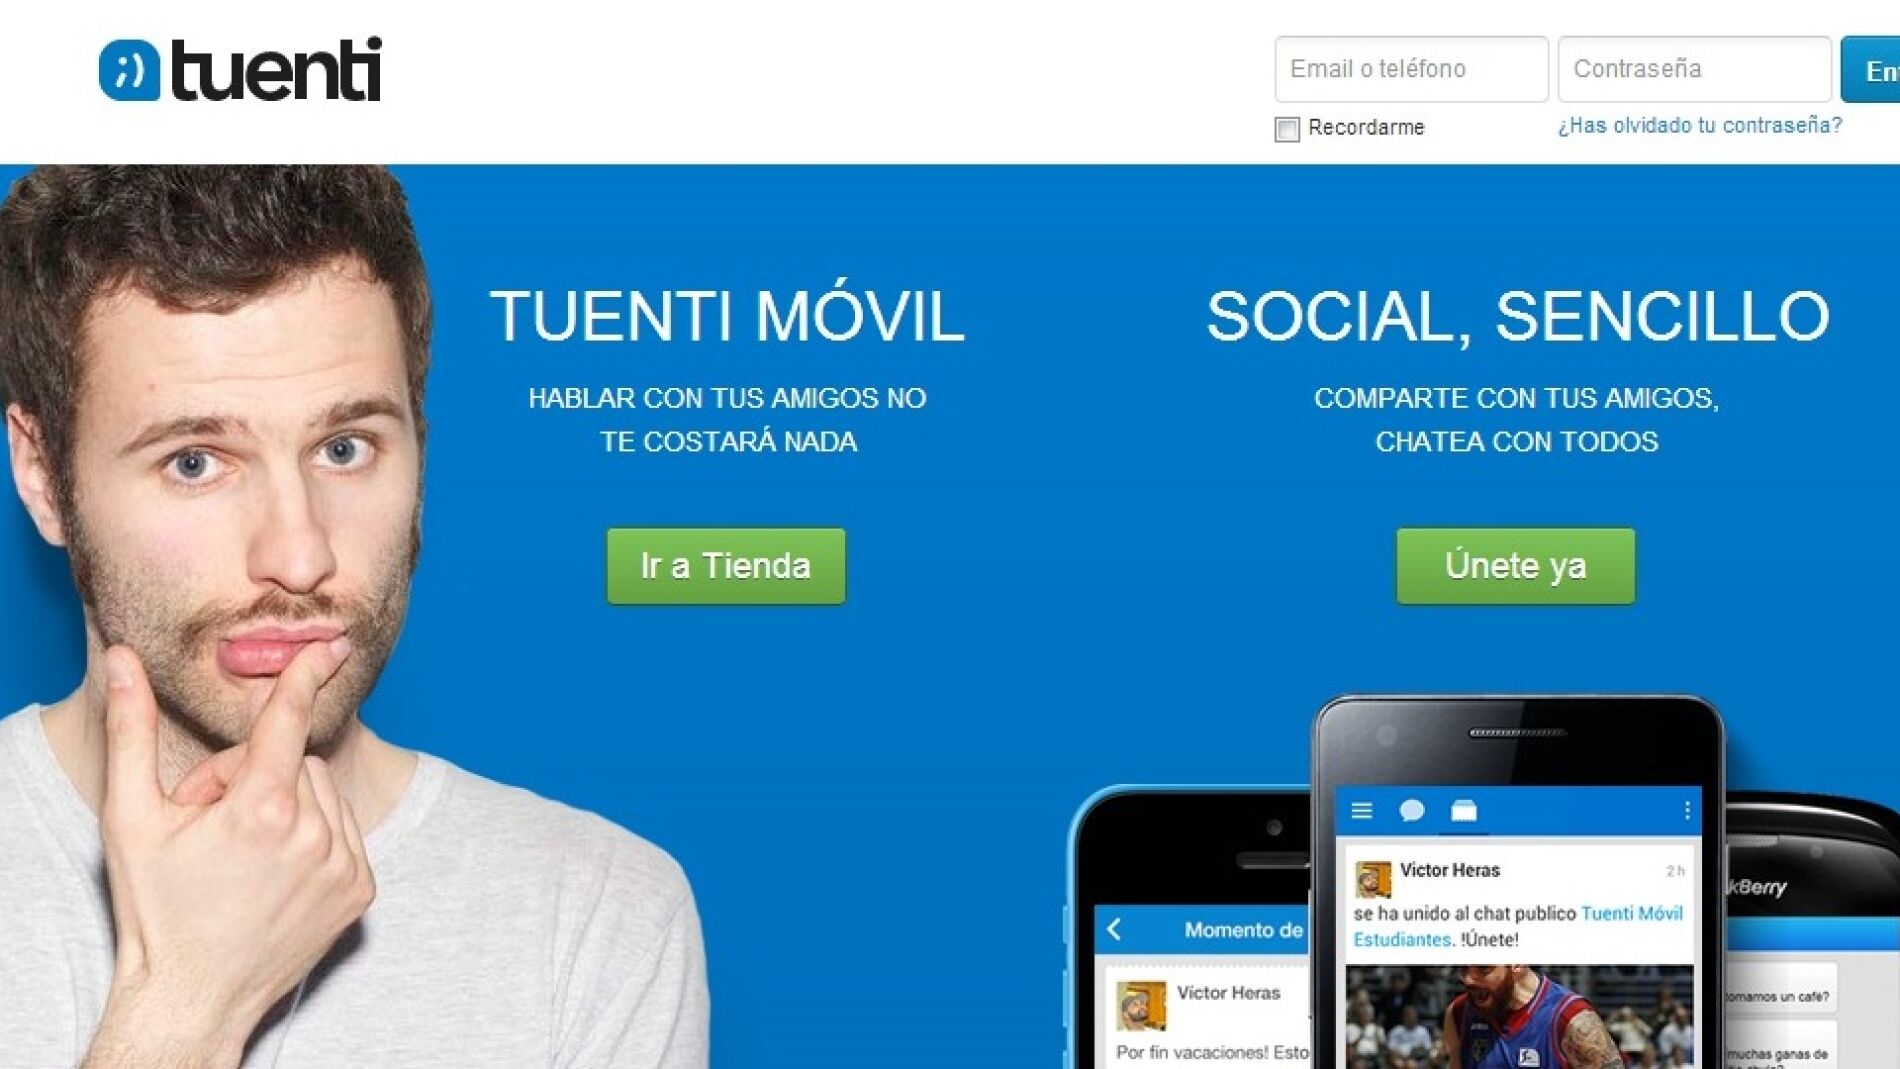Enable the Recordarme checkbox

pyautogui.click(x=1287, y=129)
